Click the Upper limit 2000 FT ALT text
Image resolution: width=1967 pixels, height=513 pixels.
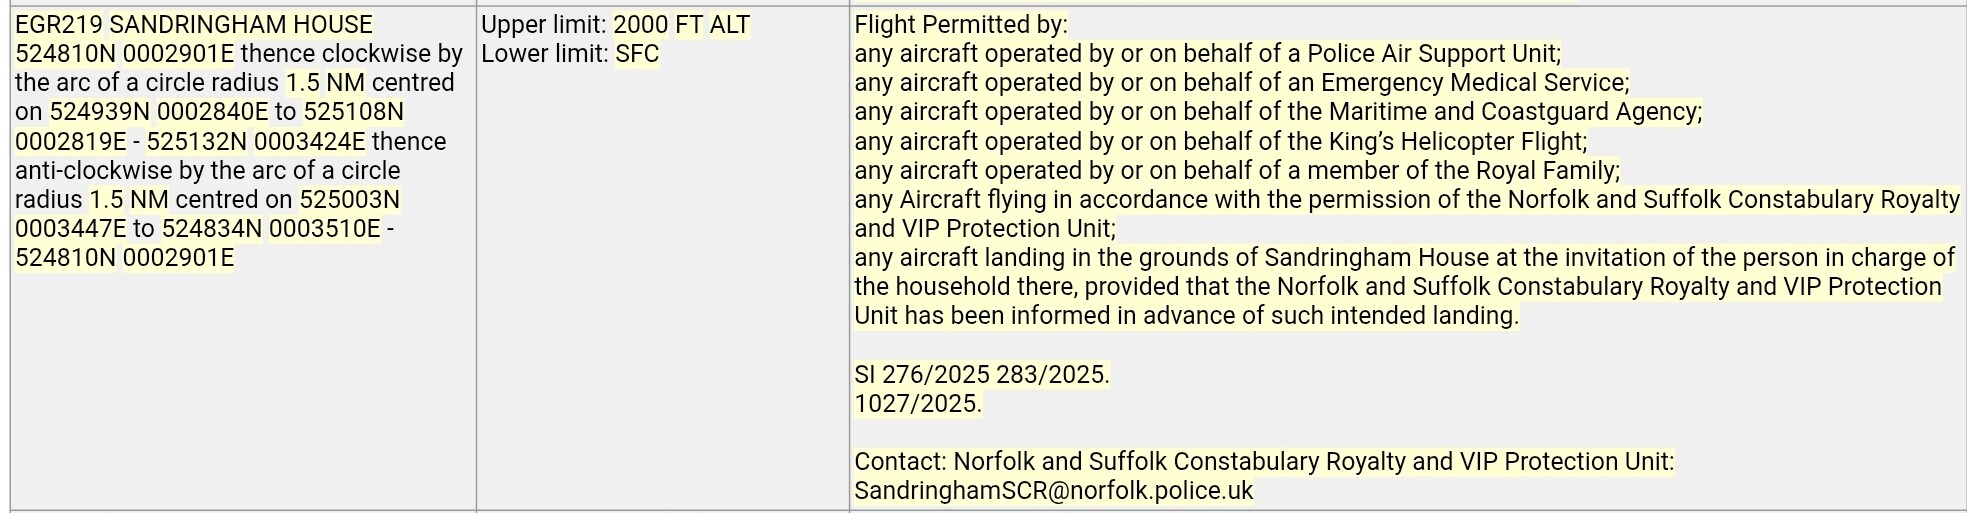(x=615, y=25)
